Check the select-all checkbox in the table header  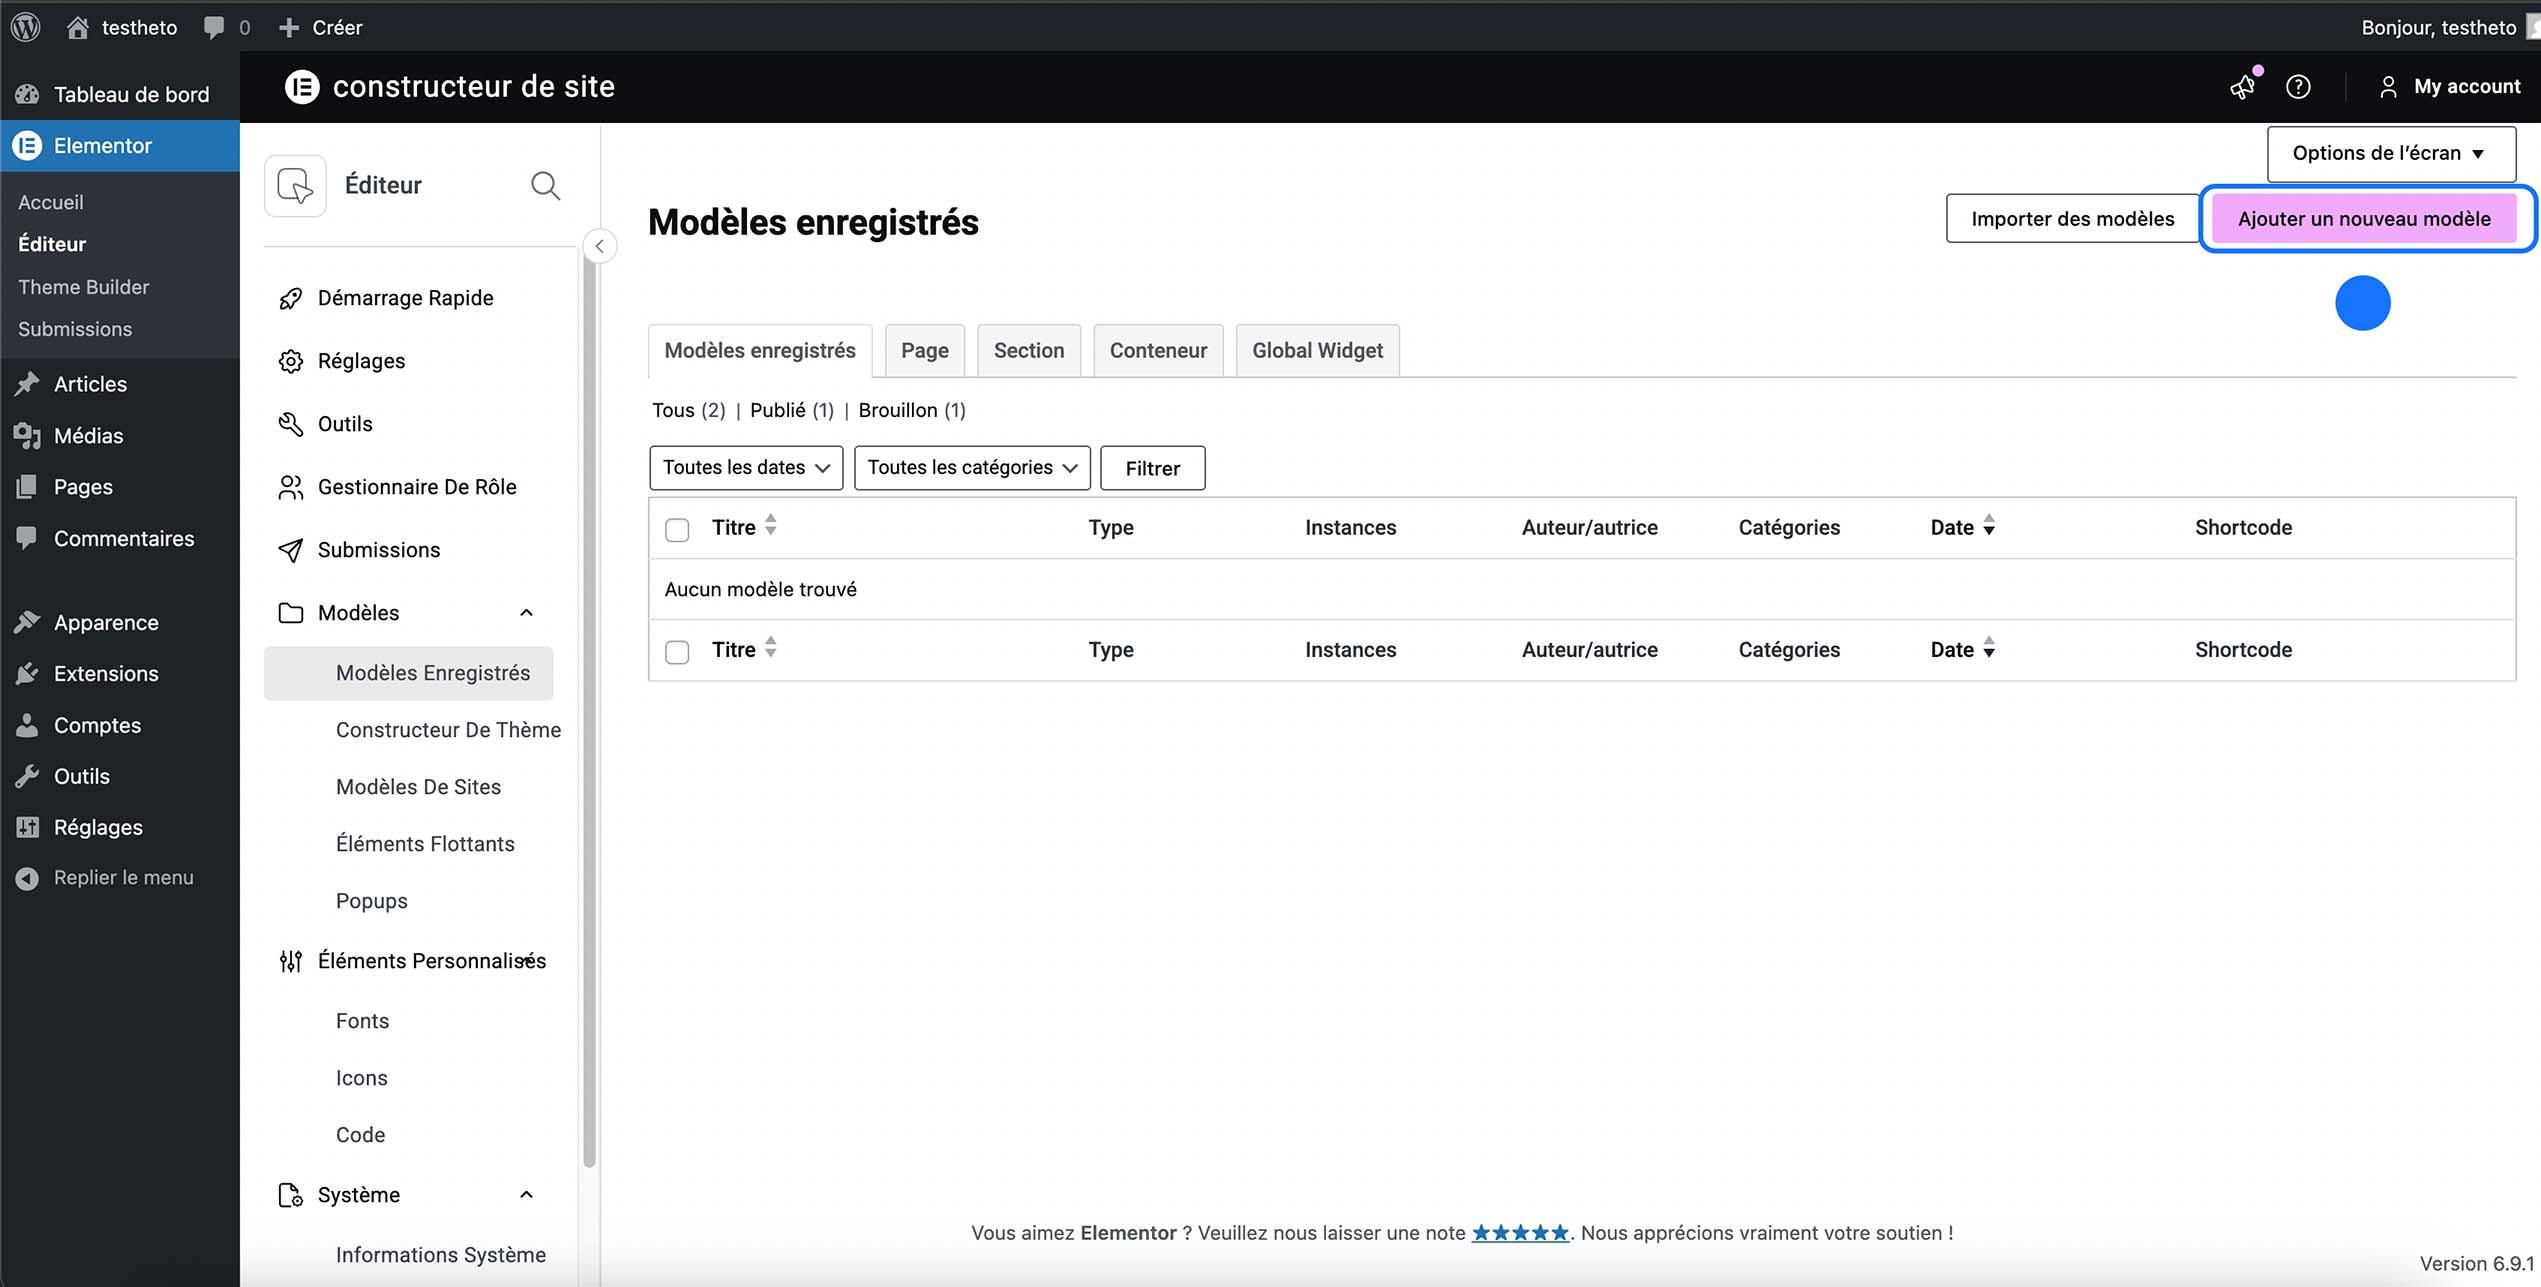pyautogui.click(x=677, y=528)
